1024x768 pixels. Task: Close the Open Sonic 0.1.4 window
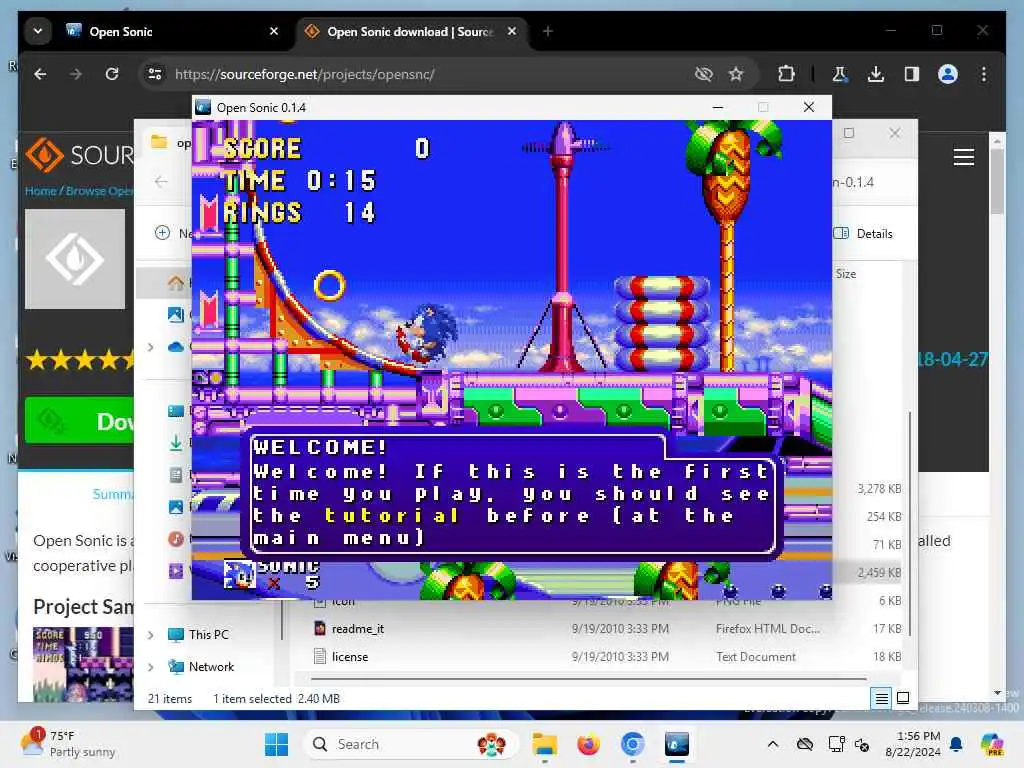(x=808, y=107)
